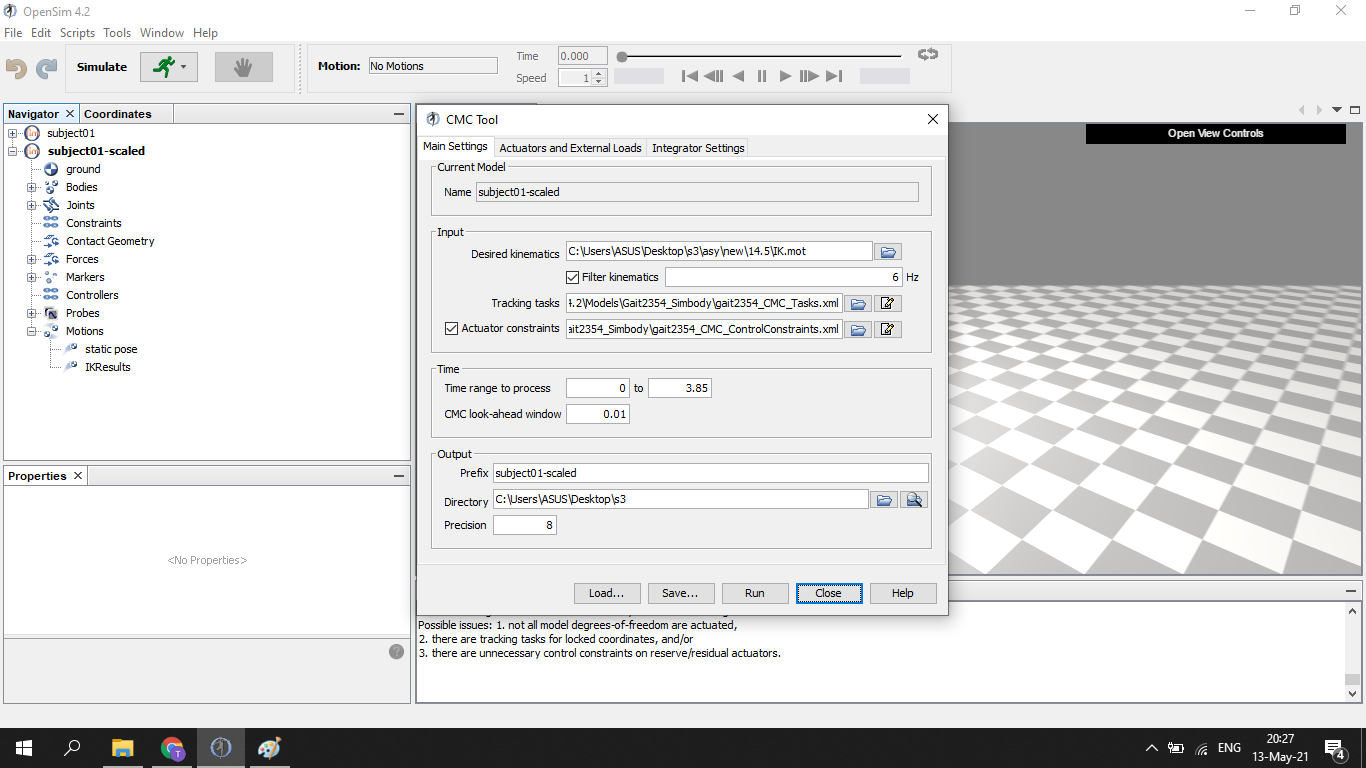Click the hand stop-simulation button
The height and width of the screenshot is (768, 1366).
tap(243, 67)
